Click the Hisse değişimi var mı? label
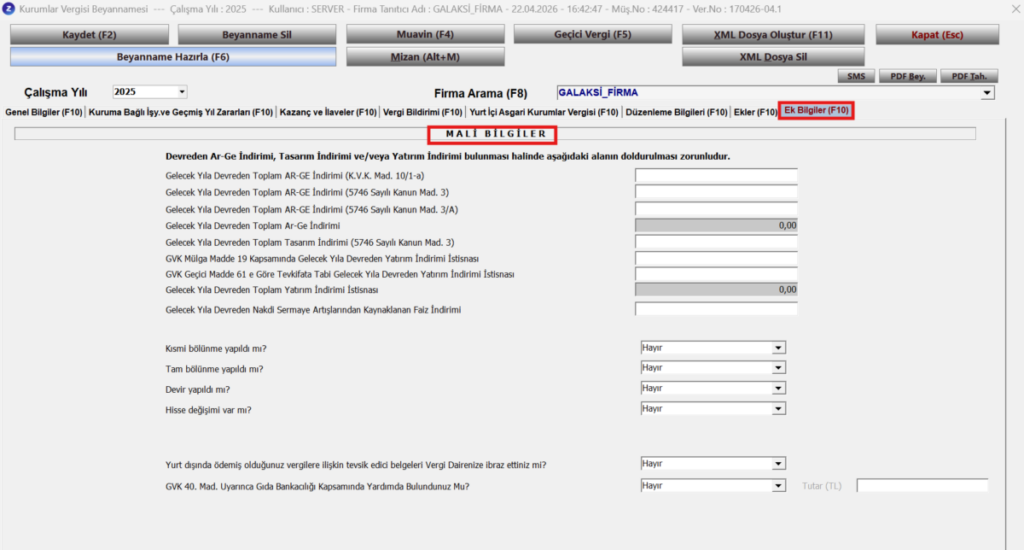The image size is (1024, 550). click(208, 410)
